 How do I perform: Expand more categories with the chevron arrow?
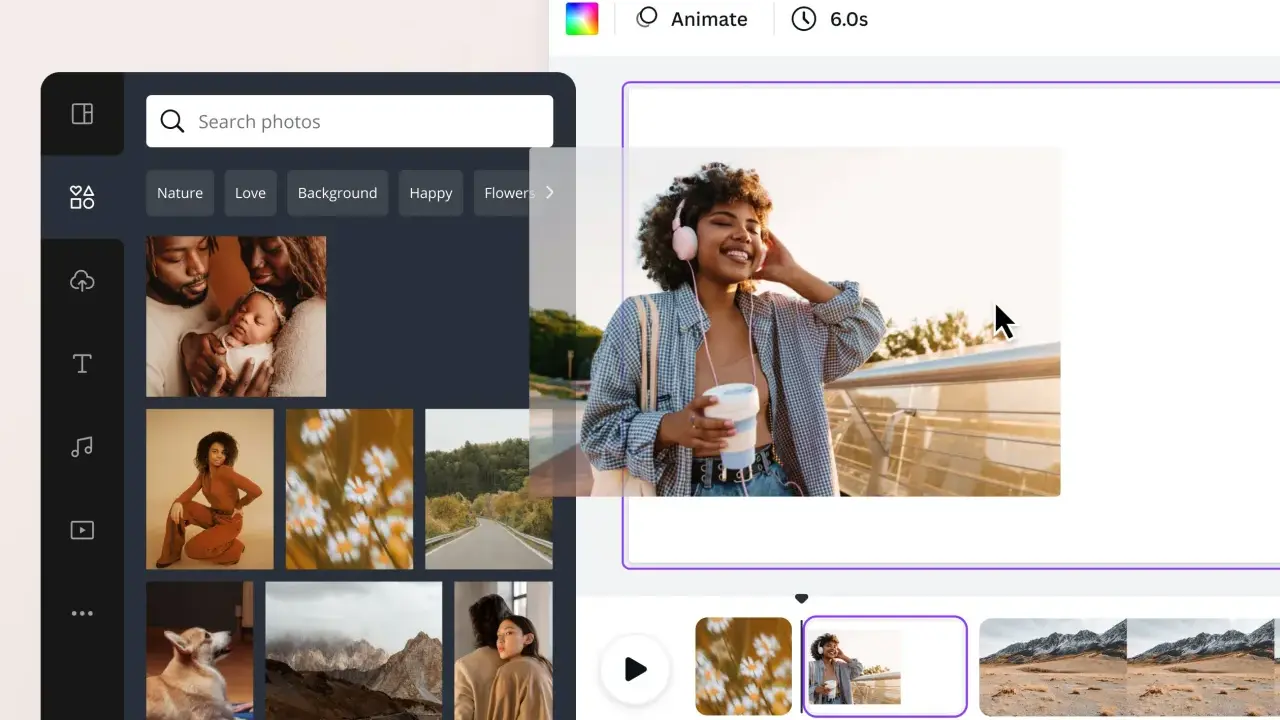549,193
